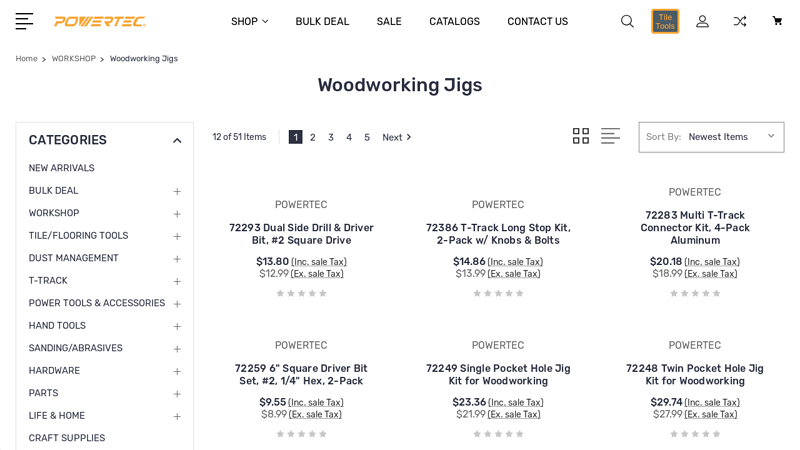This screenshot has height=450, width=800.
Task: Go to Home breadcrumb
Action: 27,59
